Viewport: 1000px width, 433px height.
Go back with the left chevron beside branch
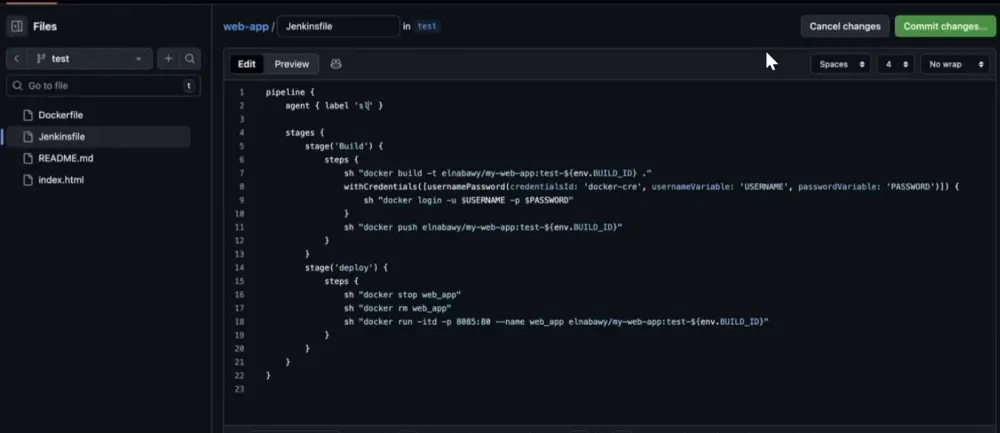click(17, 59)
